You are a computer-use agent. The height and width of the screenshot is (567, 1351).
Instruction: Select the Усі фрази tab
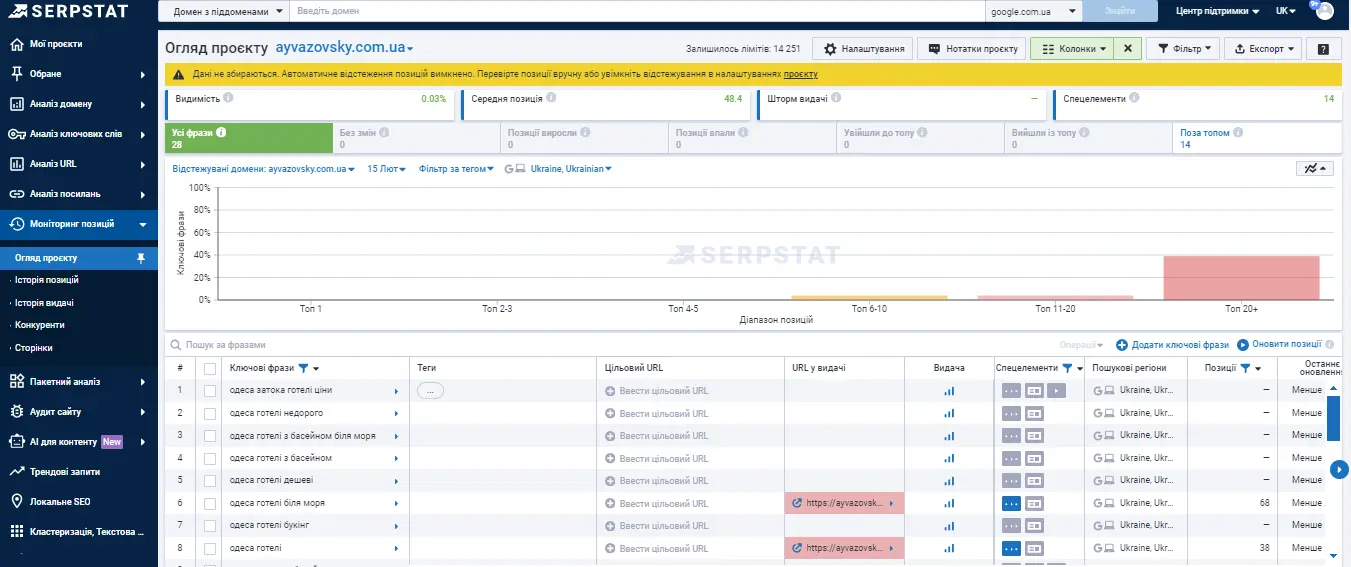tap(248, 138)
